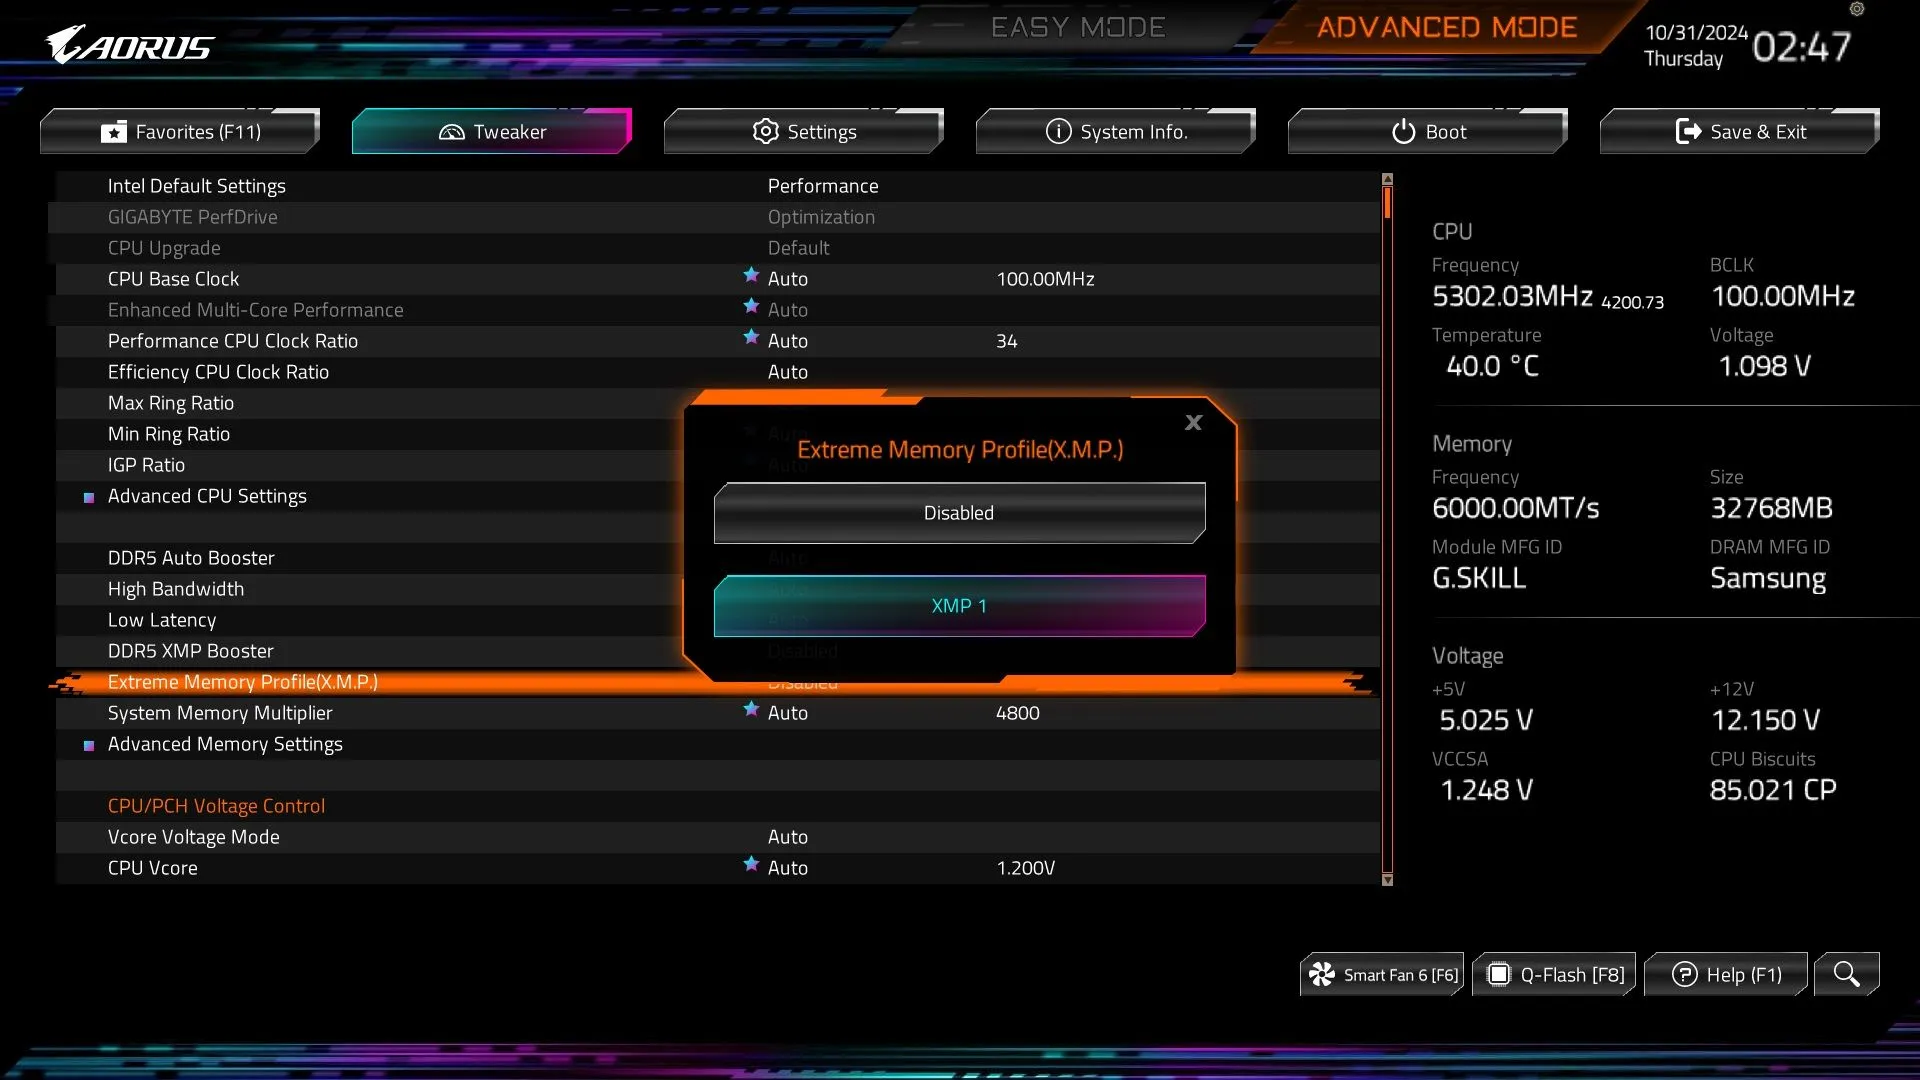Close the Extreme Memory Profile dialog
1920x1080 pixels.
pos(1192,422)
